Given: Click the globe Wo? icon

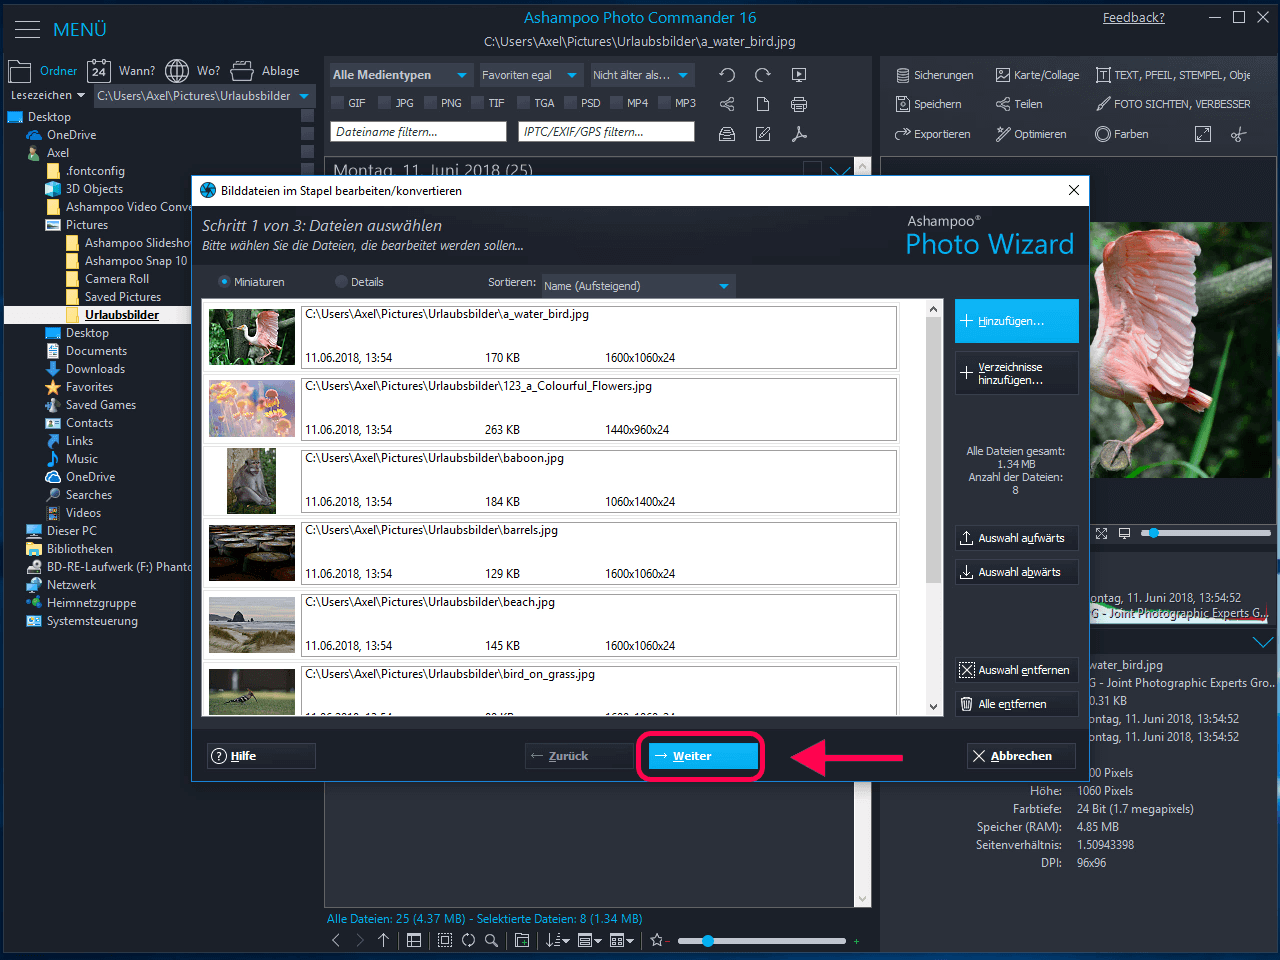Looking at the screenshot, I should coord(177,71).
